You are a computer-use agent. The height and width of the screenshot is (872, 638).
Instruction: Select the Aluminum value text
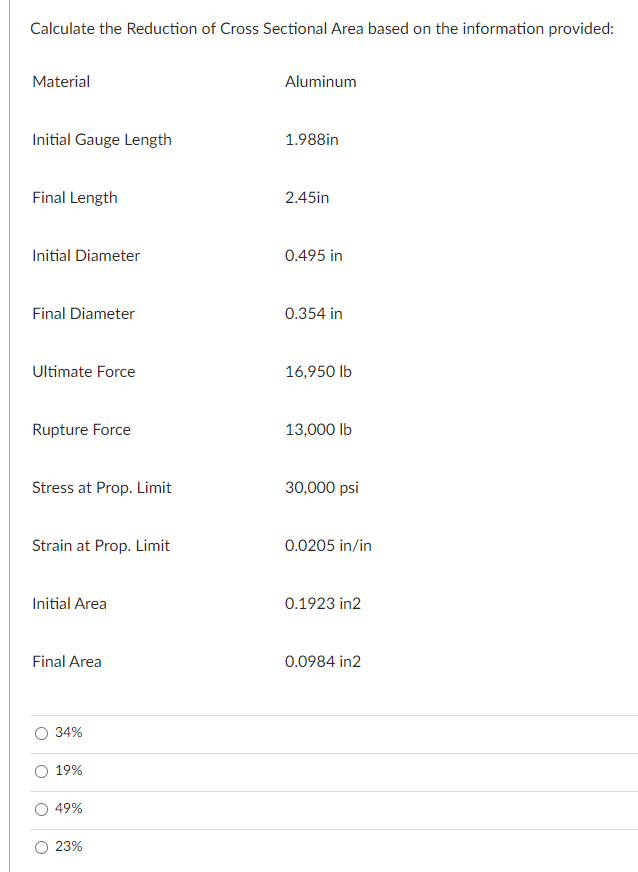point(320,81)
